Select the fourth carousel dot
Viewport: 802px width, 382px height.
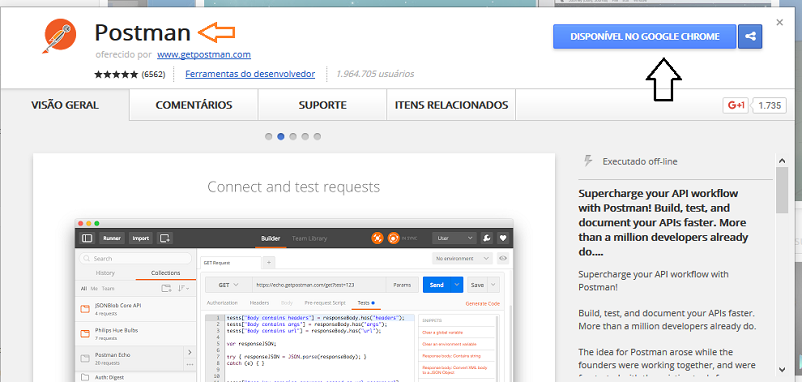[305, 137]
